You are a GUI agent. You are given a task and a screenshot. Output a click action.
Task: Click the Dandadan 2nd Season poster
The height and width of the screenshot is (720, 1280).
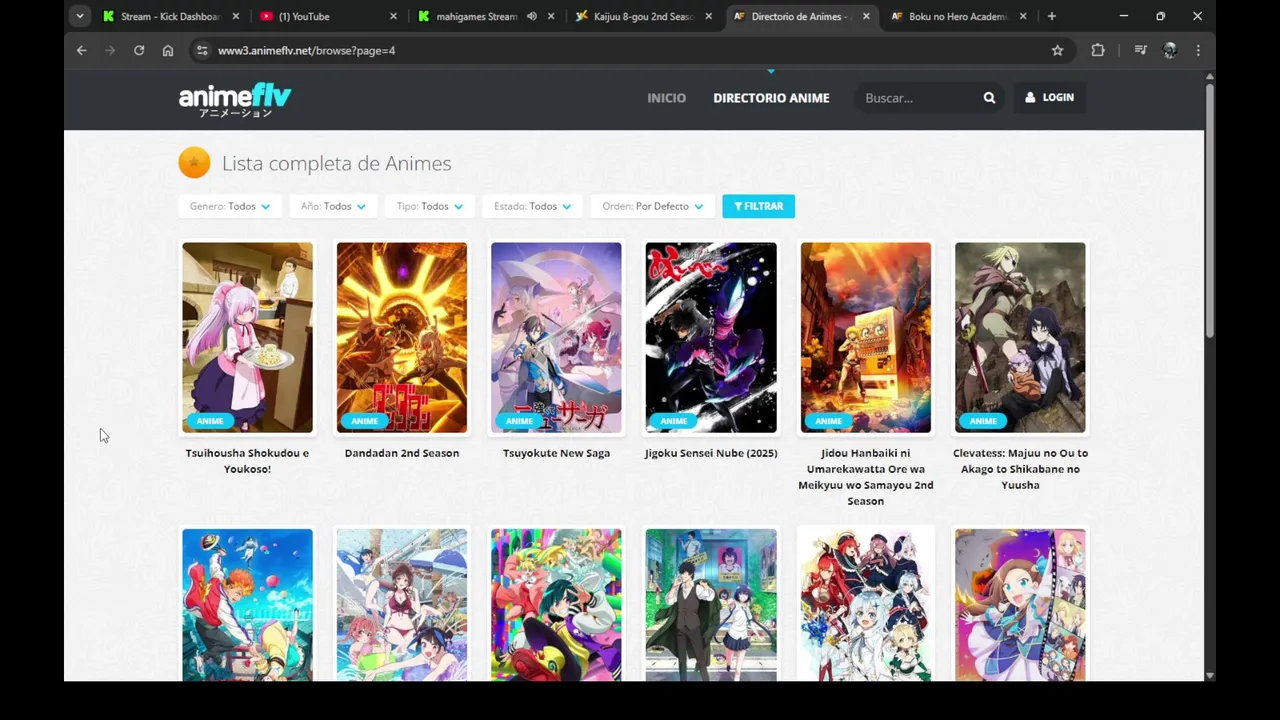[x=402, y=338]
